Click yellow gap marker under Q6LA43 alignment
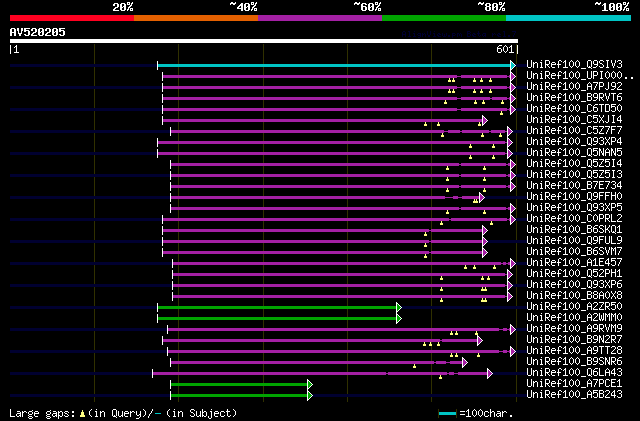The image size is (640, 421). 440,377
